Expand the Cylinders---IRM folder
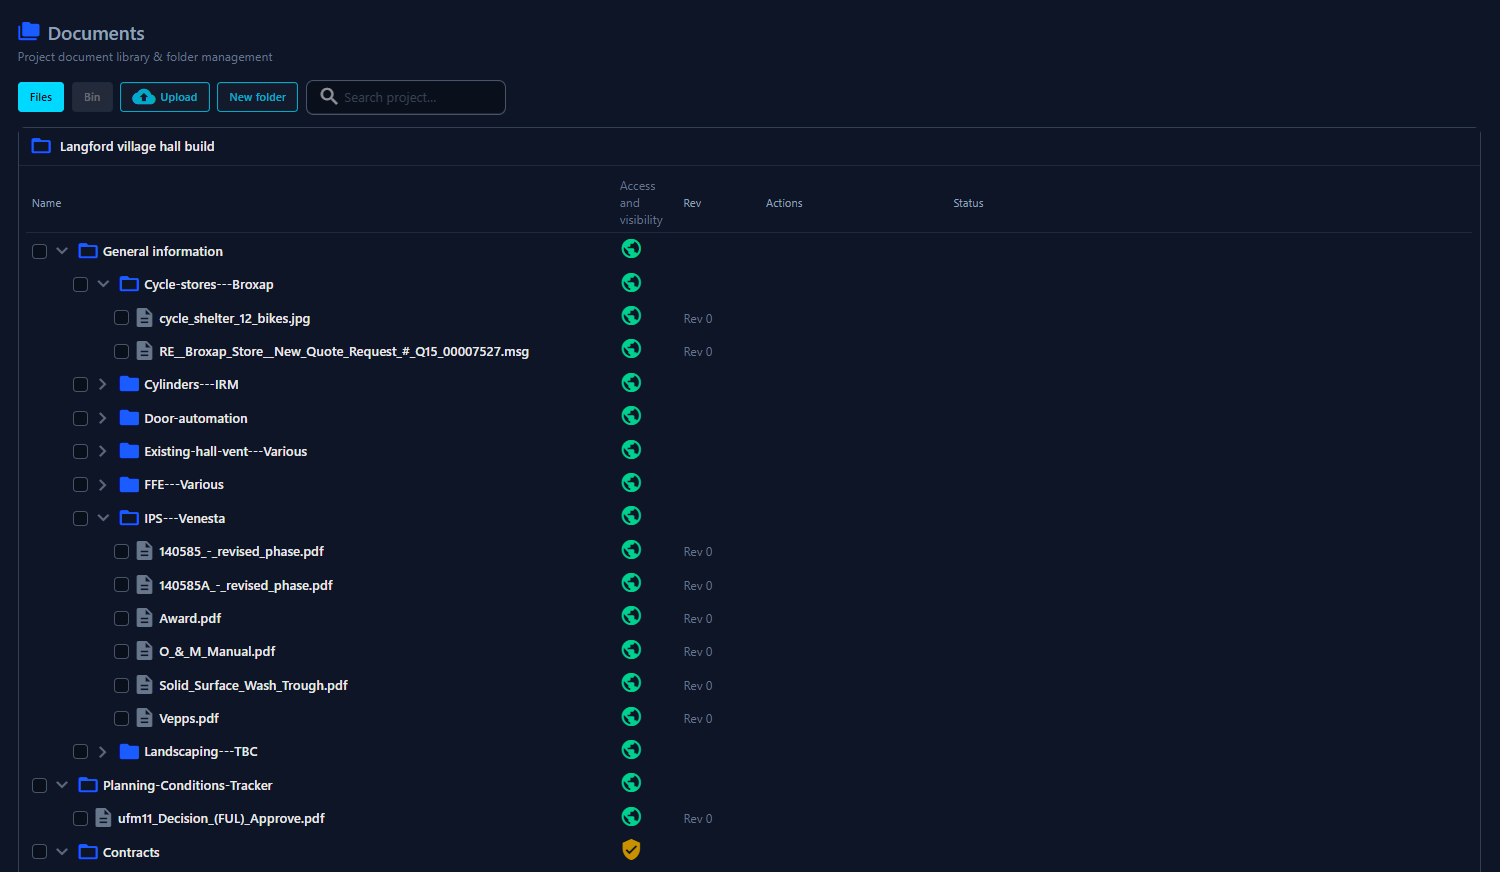The height and width of the screenshot is (872, 1500). [102, 384]
